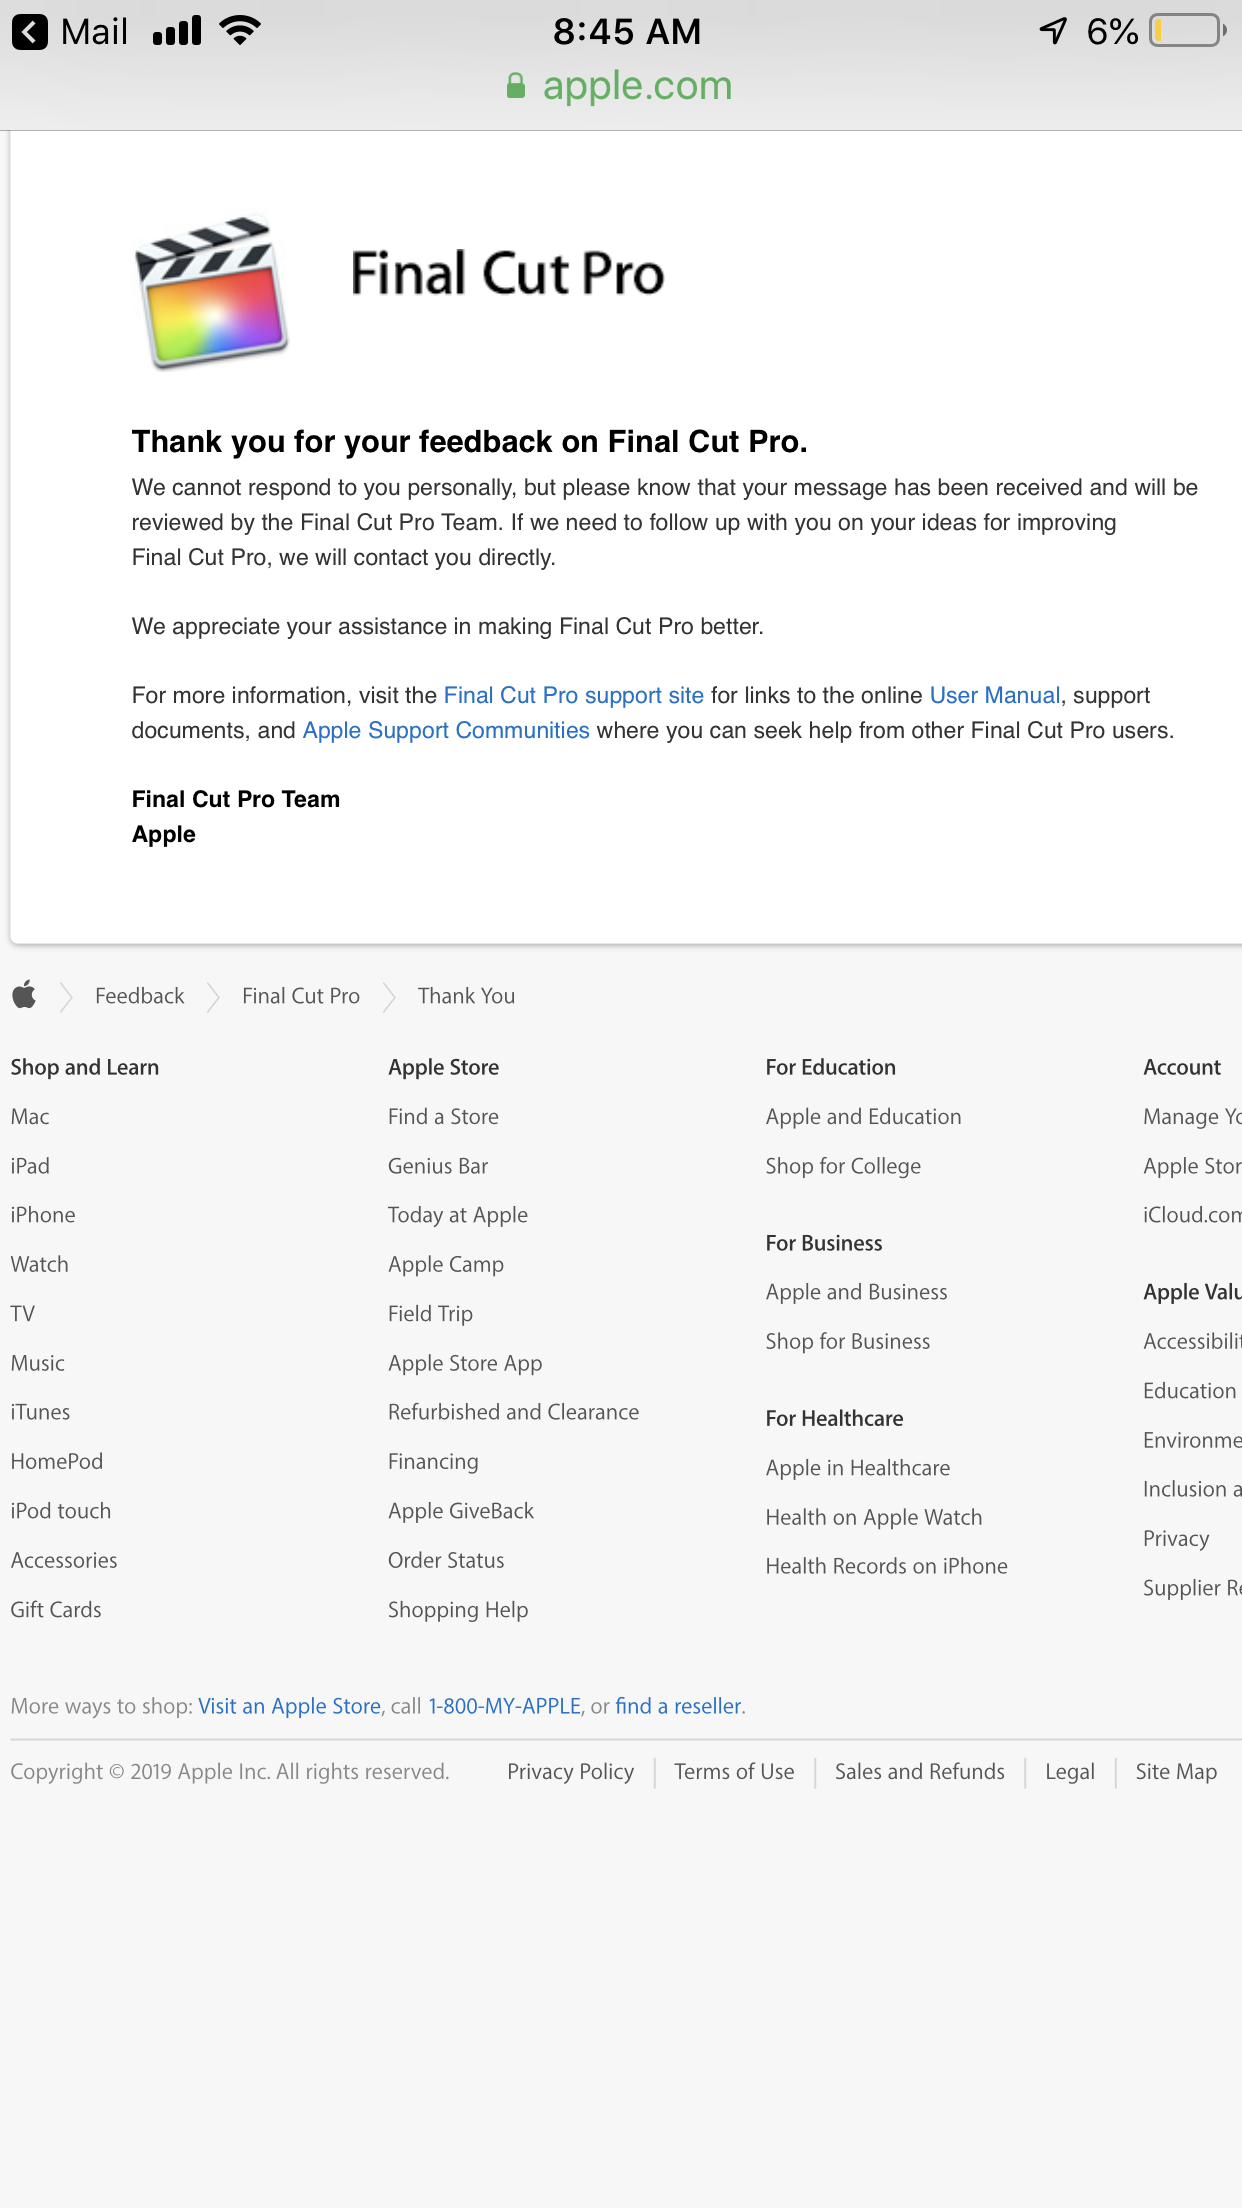Open the Site Map footer link

[x=1176, y=1772]
